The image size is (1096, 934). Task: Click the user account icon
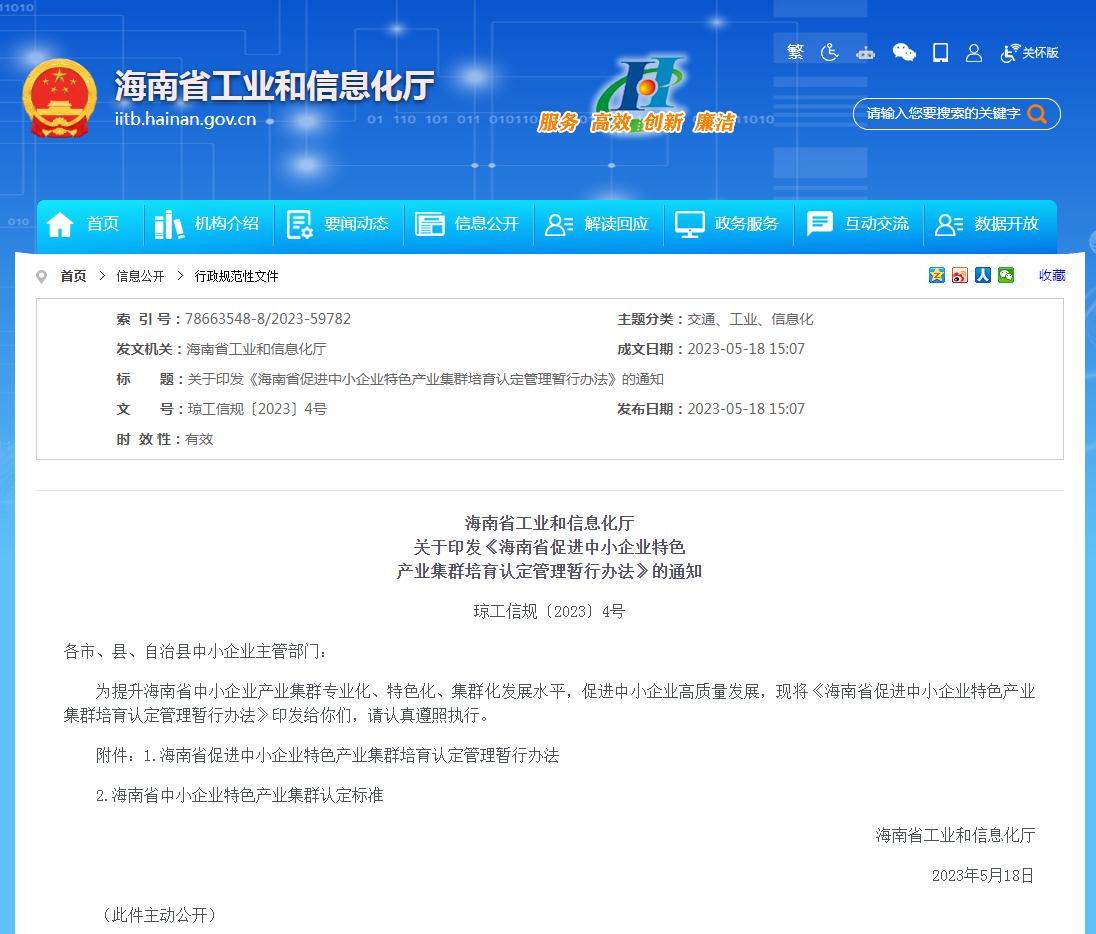(x=974, y=53)
